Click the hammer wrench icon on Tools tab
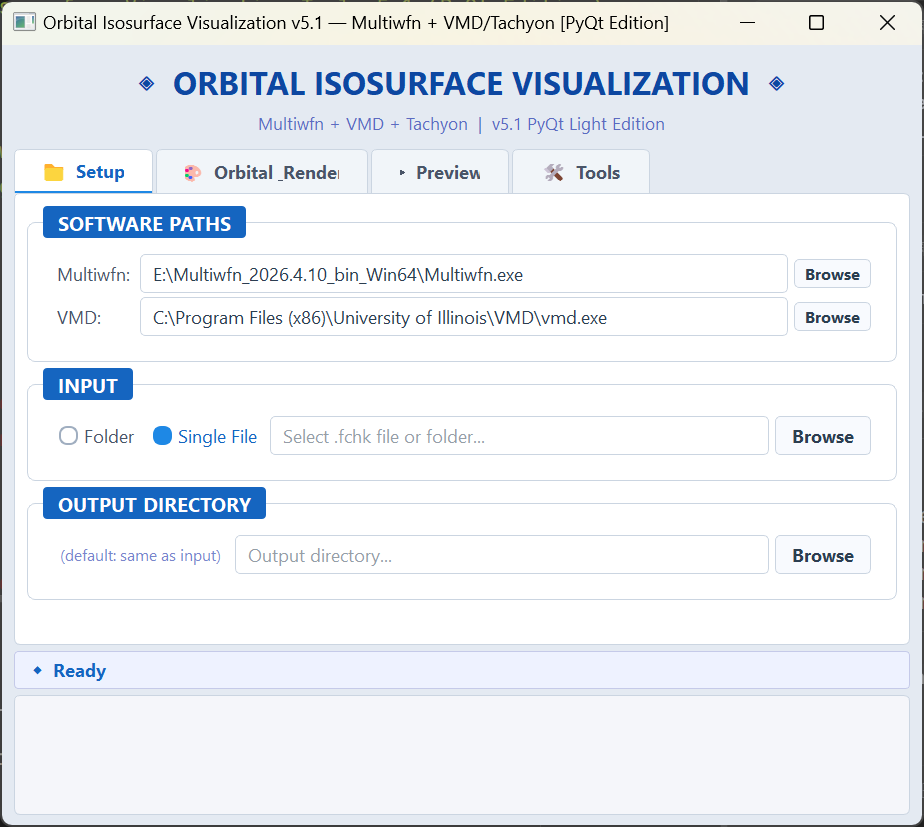This screenshot has height=827, width=924. (554, 173)
